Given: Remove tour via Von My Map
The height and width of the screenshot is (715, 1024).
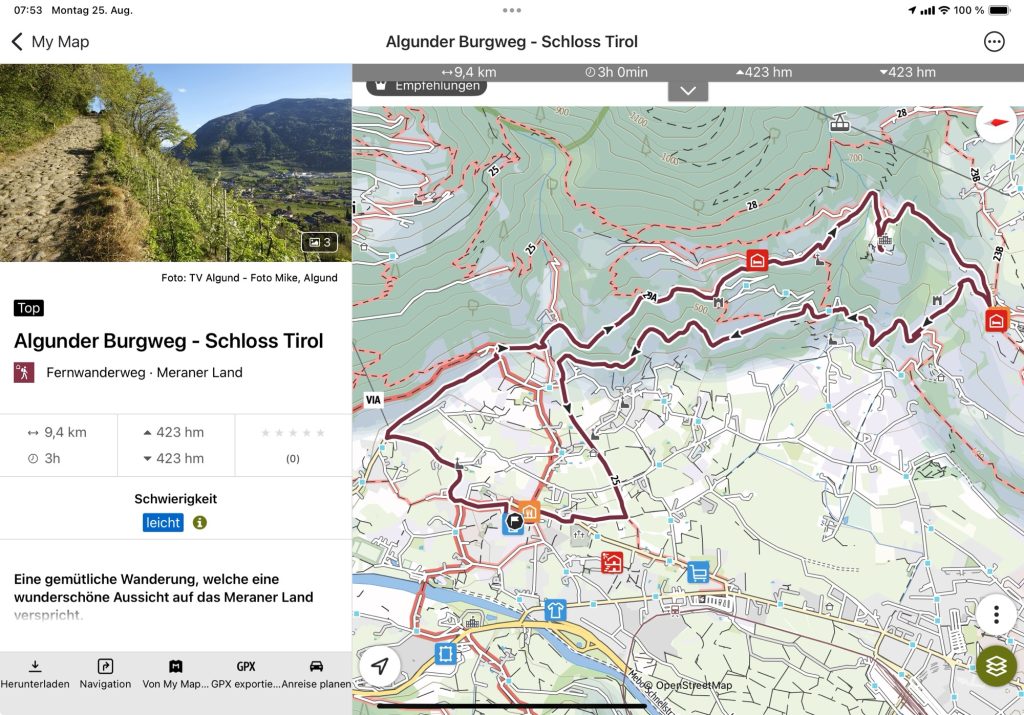Looking at the screenshot, I should point(175,673).
